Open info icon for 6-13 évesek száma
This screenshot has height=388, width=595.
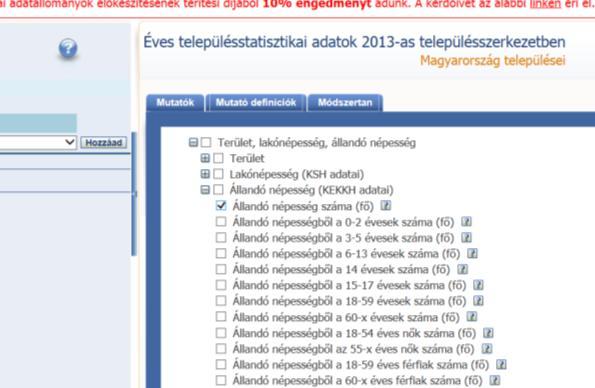[x=472, y=253]
